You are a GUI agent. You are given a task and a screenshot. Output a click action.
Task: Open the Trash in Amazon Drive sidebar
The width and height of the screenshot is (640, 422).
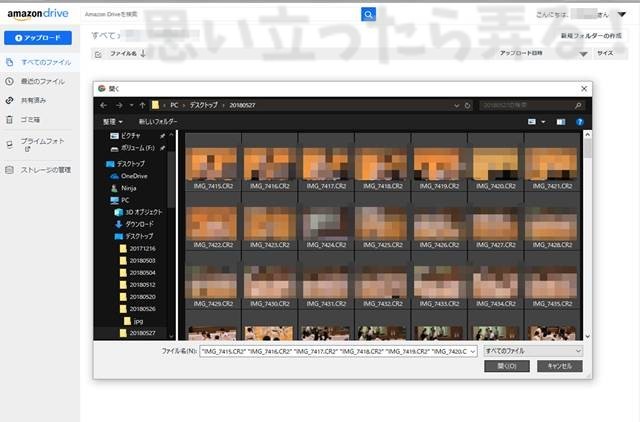tap(24, 120)
